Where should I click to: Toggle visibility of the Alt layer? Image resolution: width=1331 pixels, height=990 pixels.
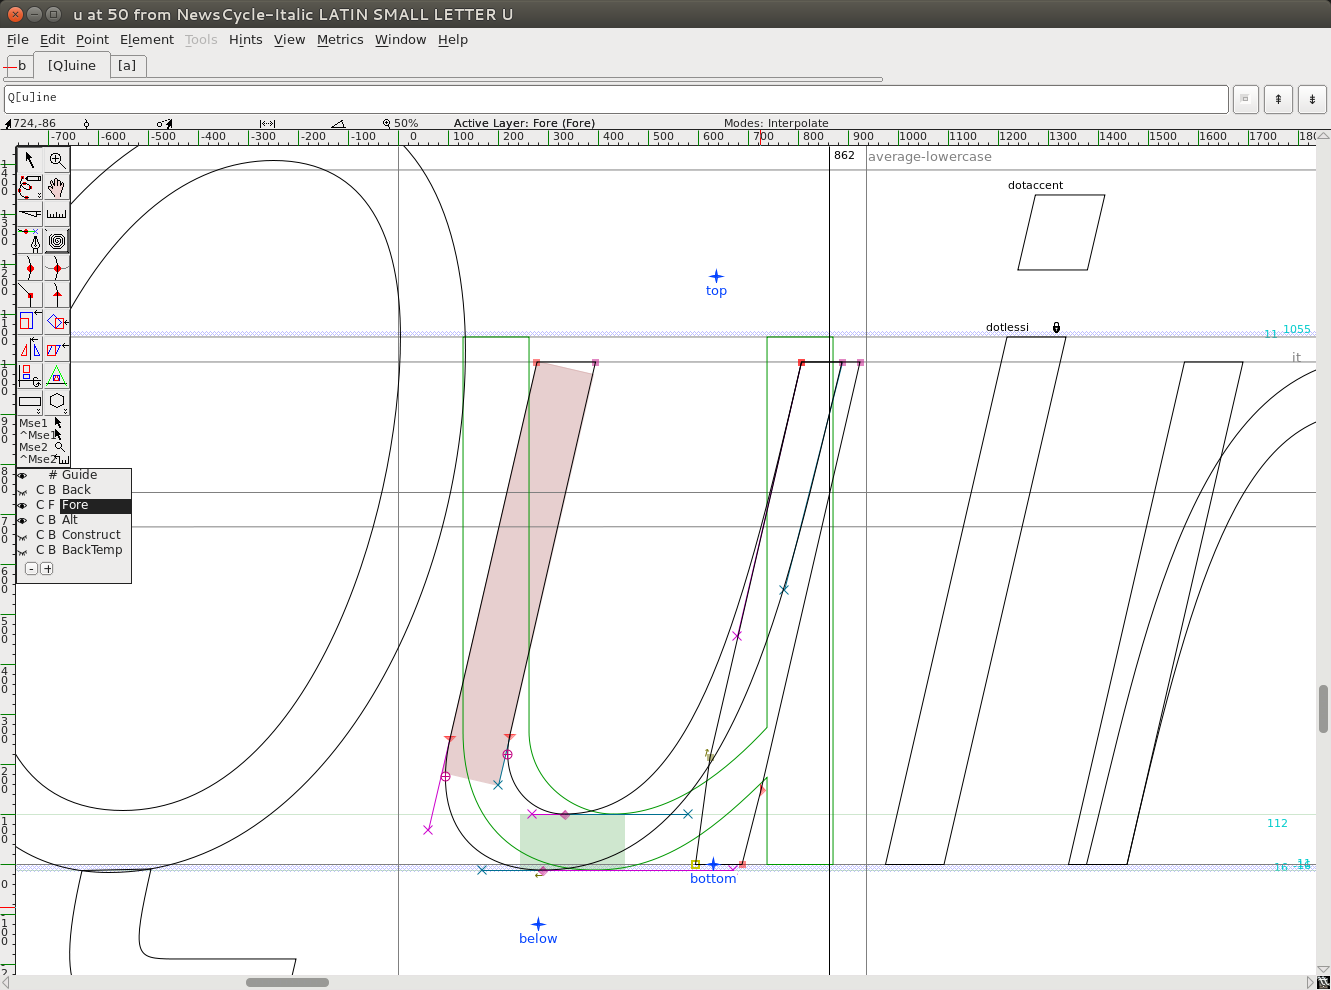click(22, 520)
